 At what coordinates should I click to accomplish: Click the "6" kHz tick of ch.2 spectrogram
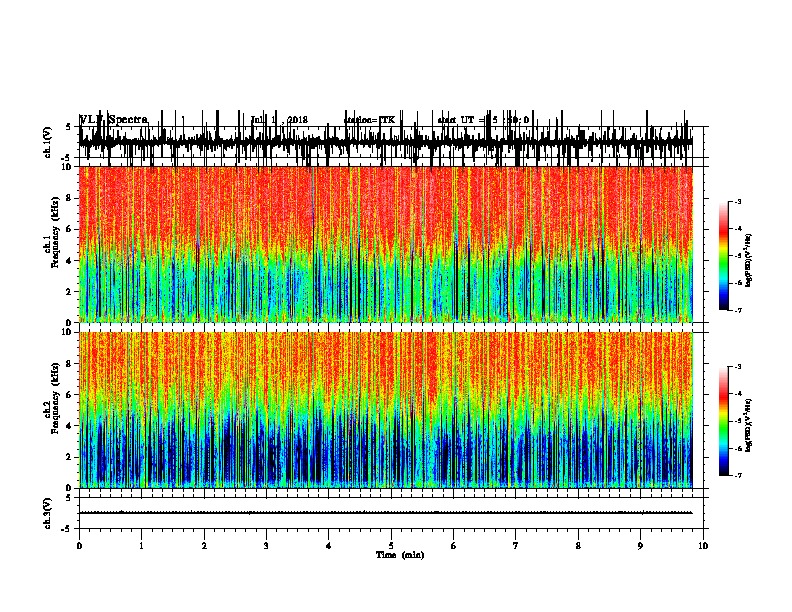pyautogui.click(x=70, y=395)
